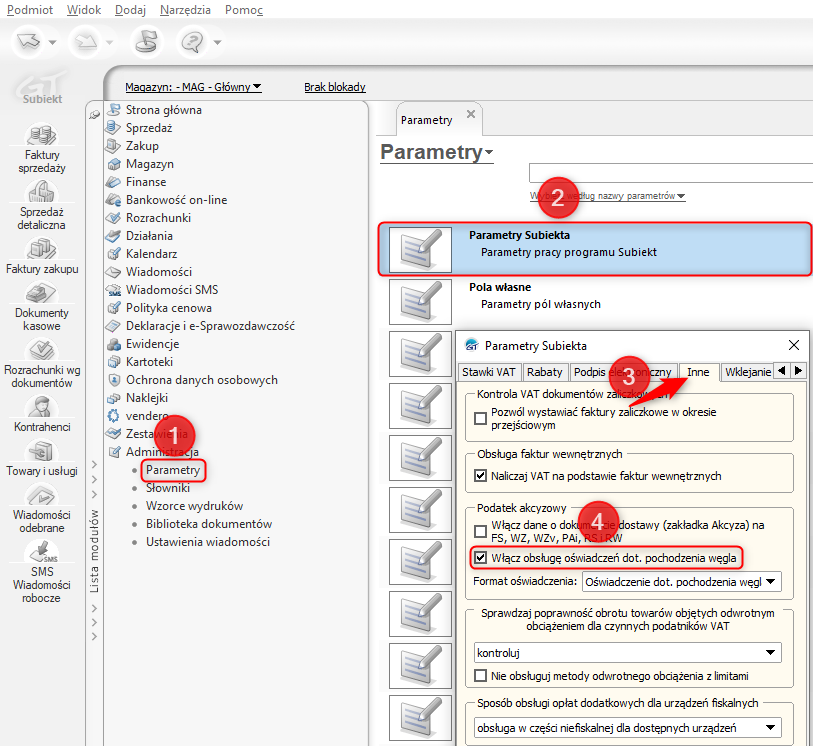
Task: Select Ustawienia wiadomości under Administracja
Action: click(x=208, y=542)
